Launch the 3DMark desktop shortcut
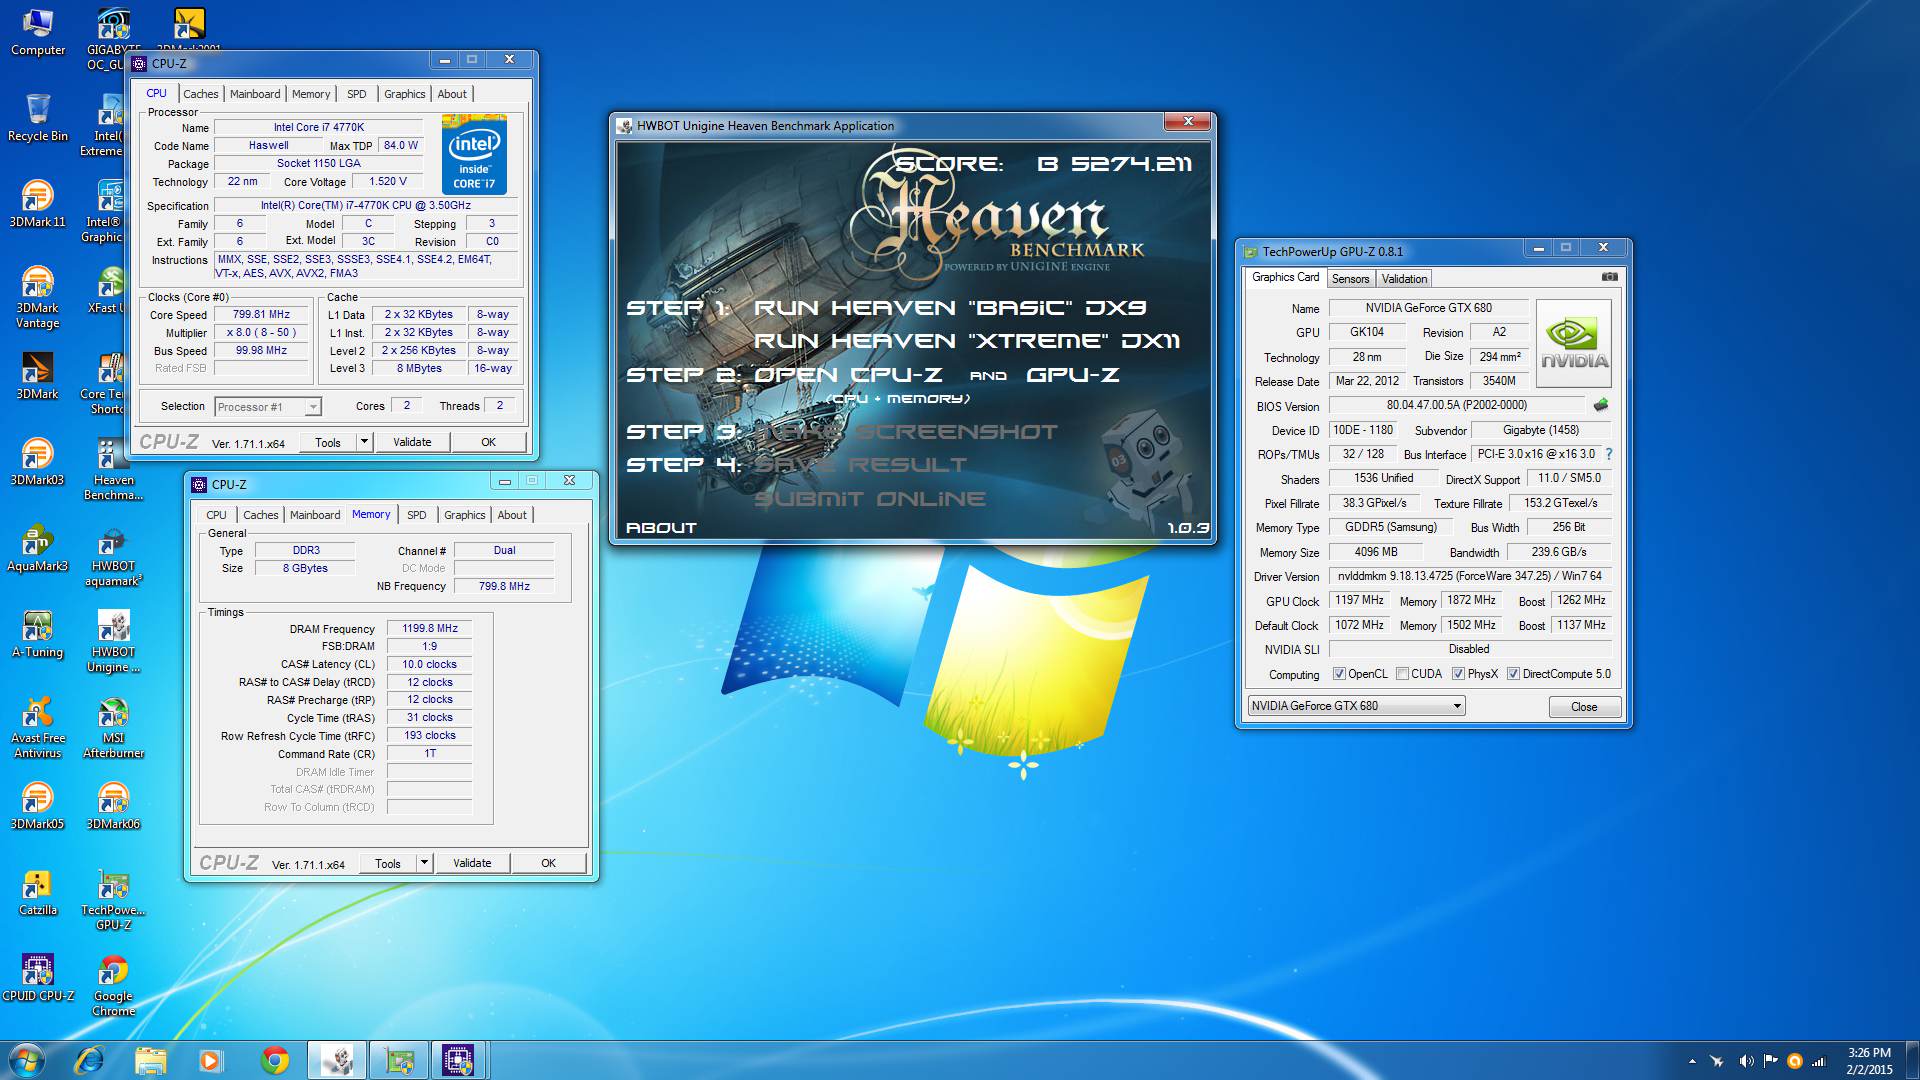Viewport: 1920px width, 1080px height. click(38, 376)
